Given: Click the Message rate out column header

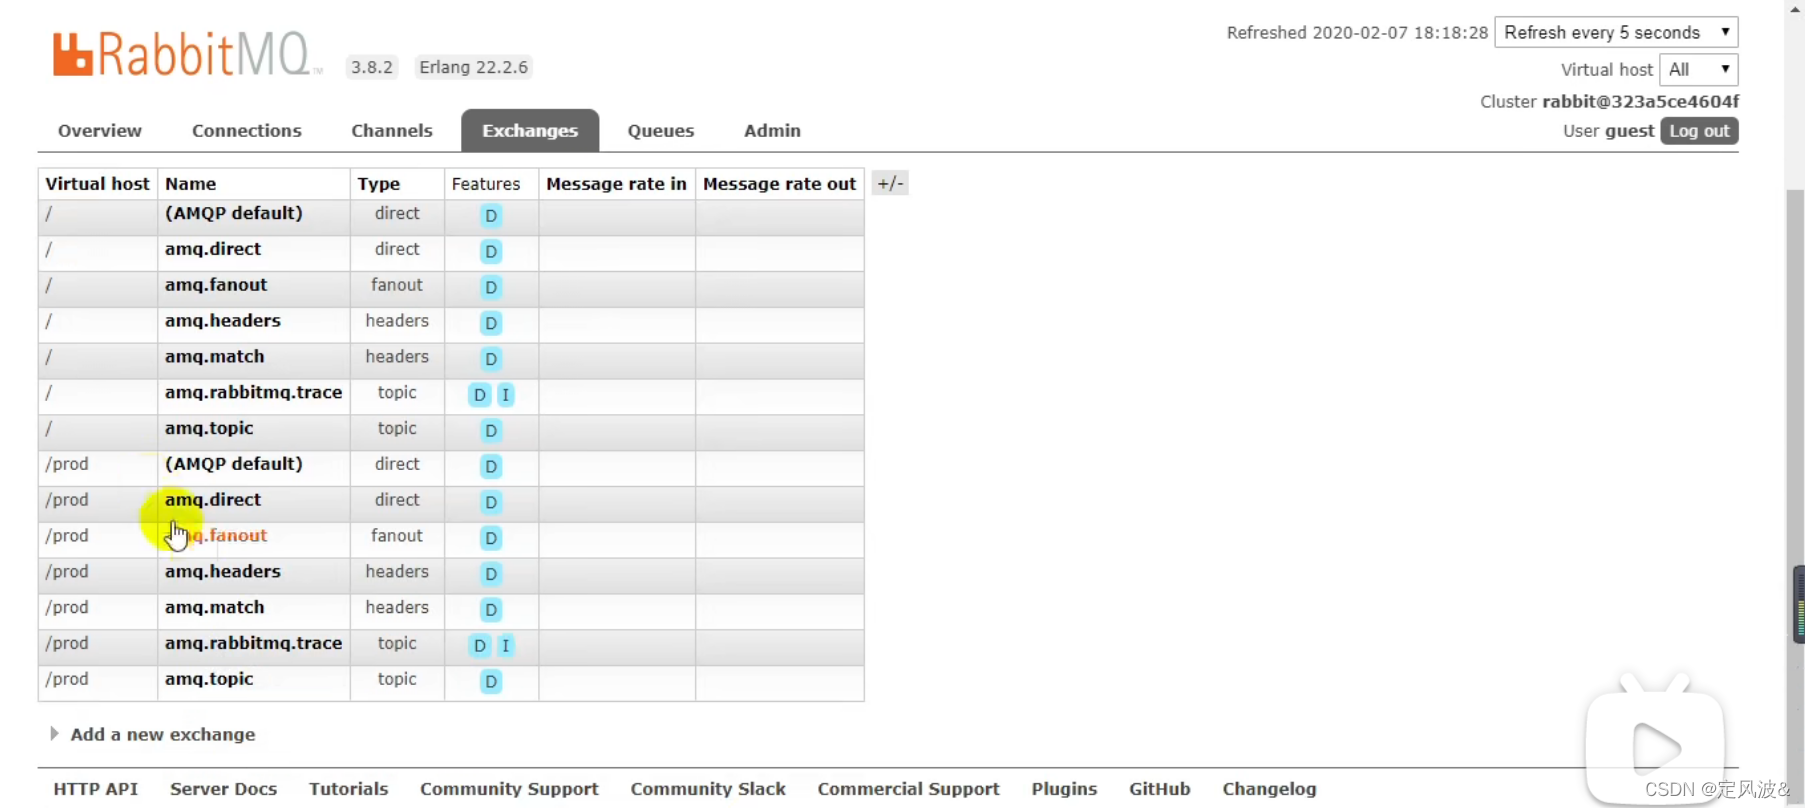Looking at the screenshot, I should click(x=780, y=184).
